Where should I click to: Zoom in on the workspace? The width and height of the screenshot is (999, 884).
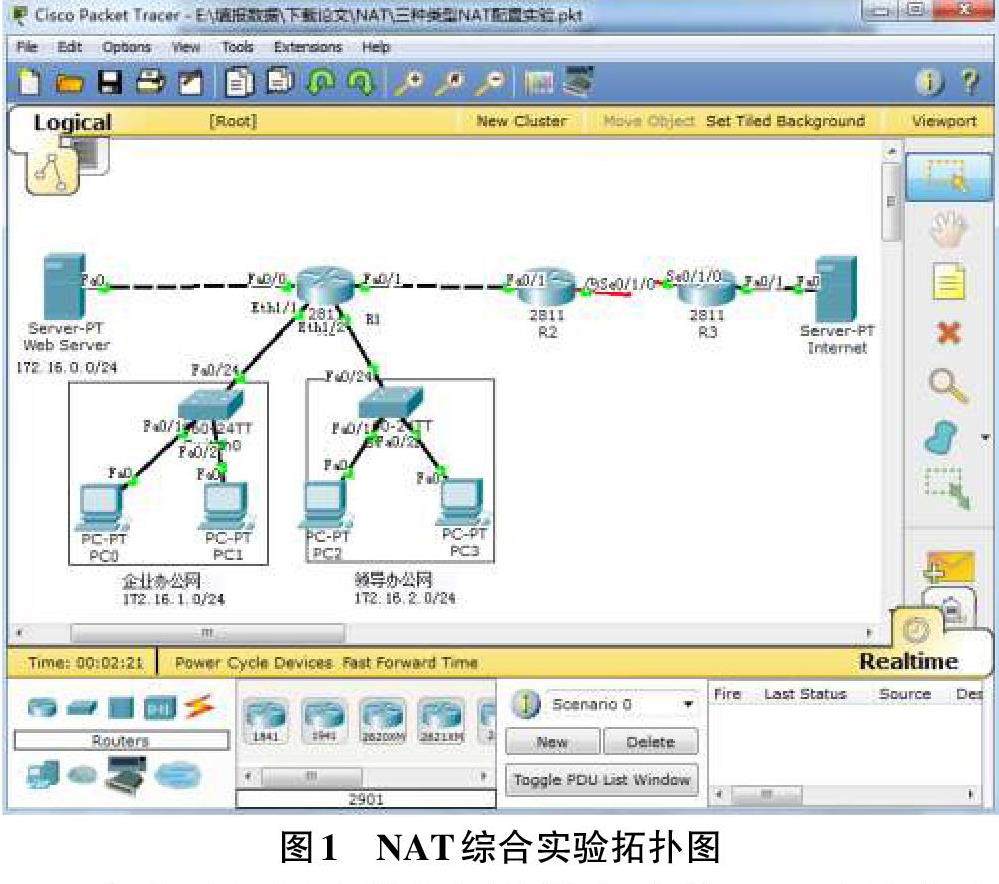click(x=408, y=83)
